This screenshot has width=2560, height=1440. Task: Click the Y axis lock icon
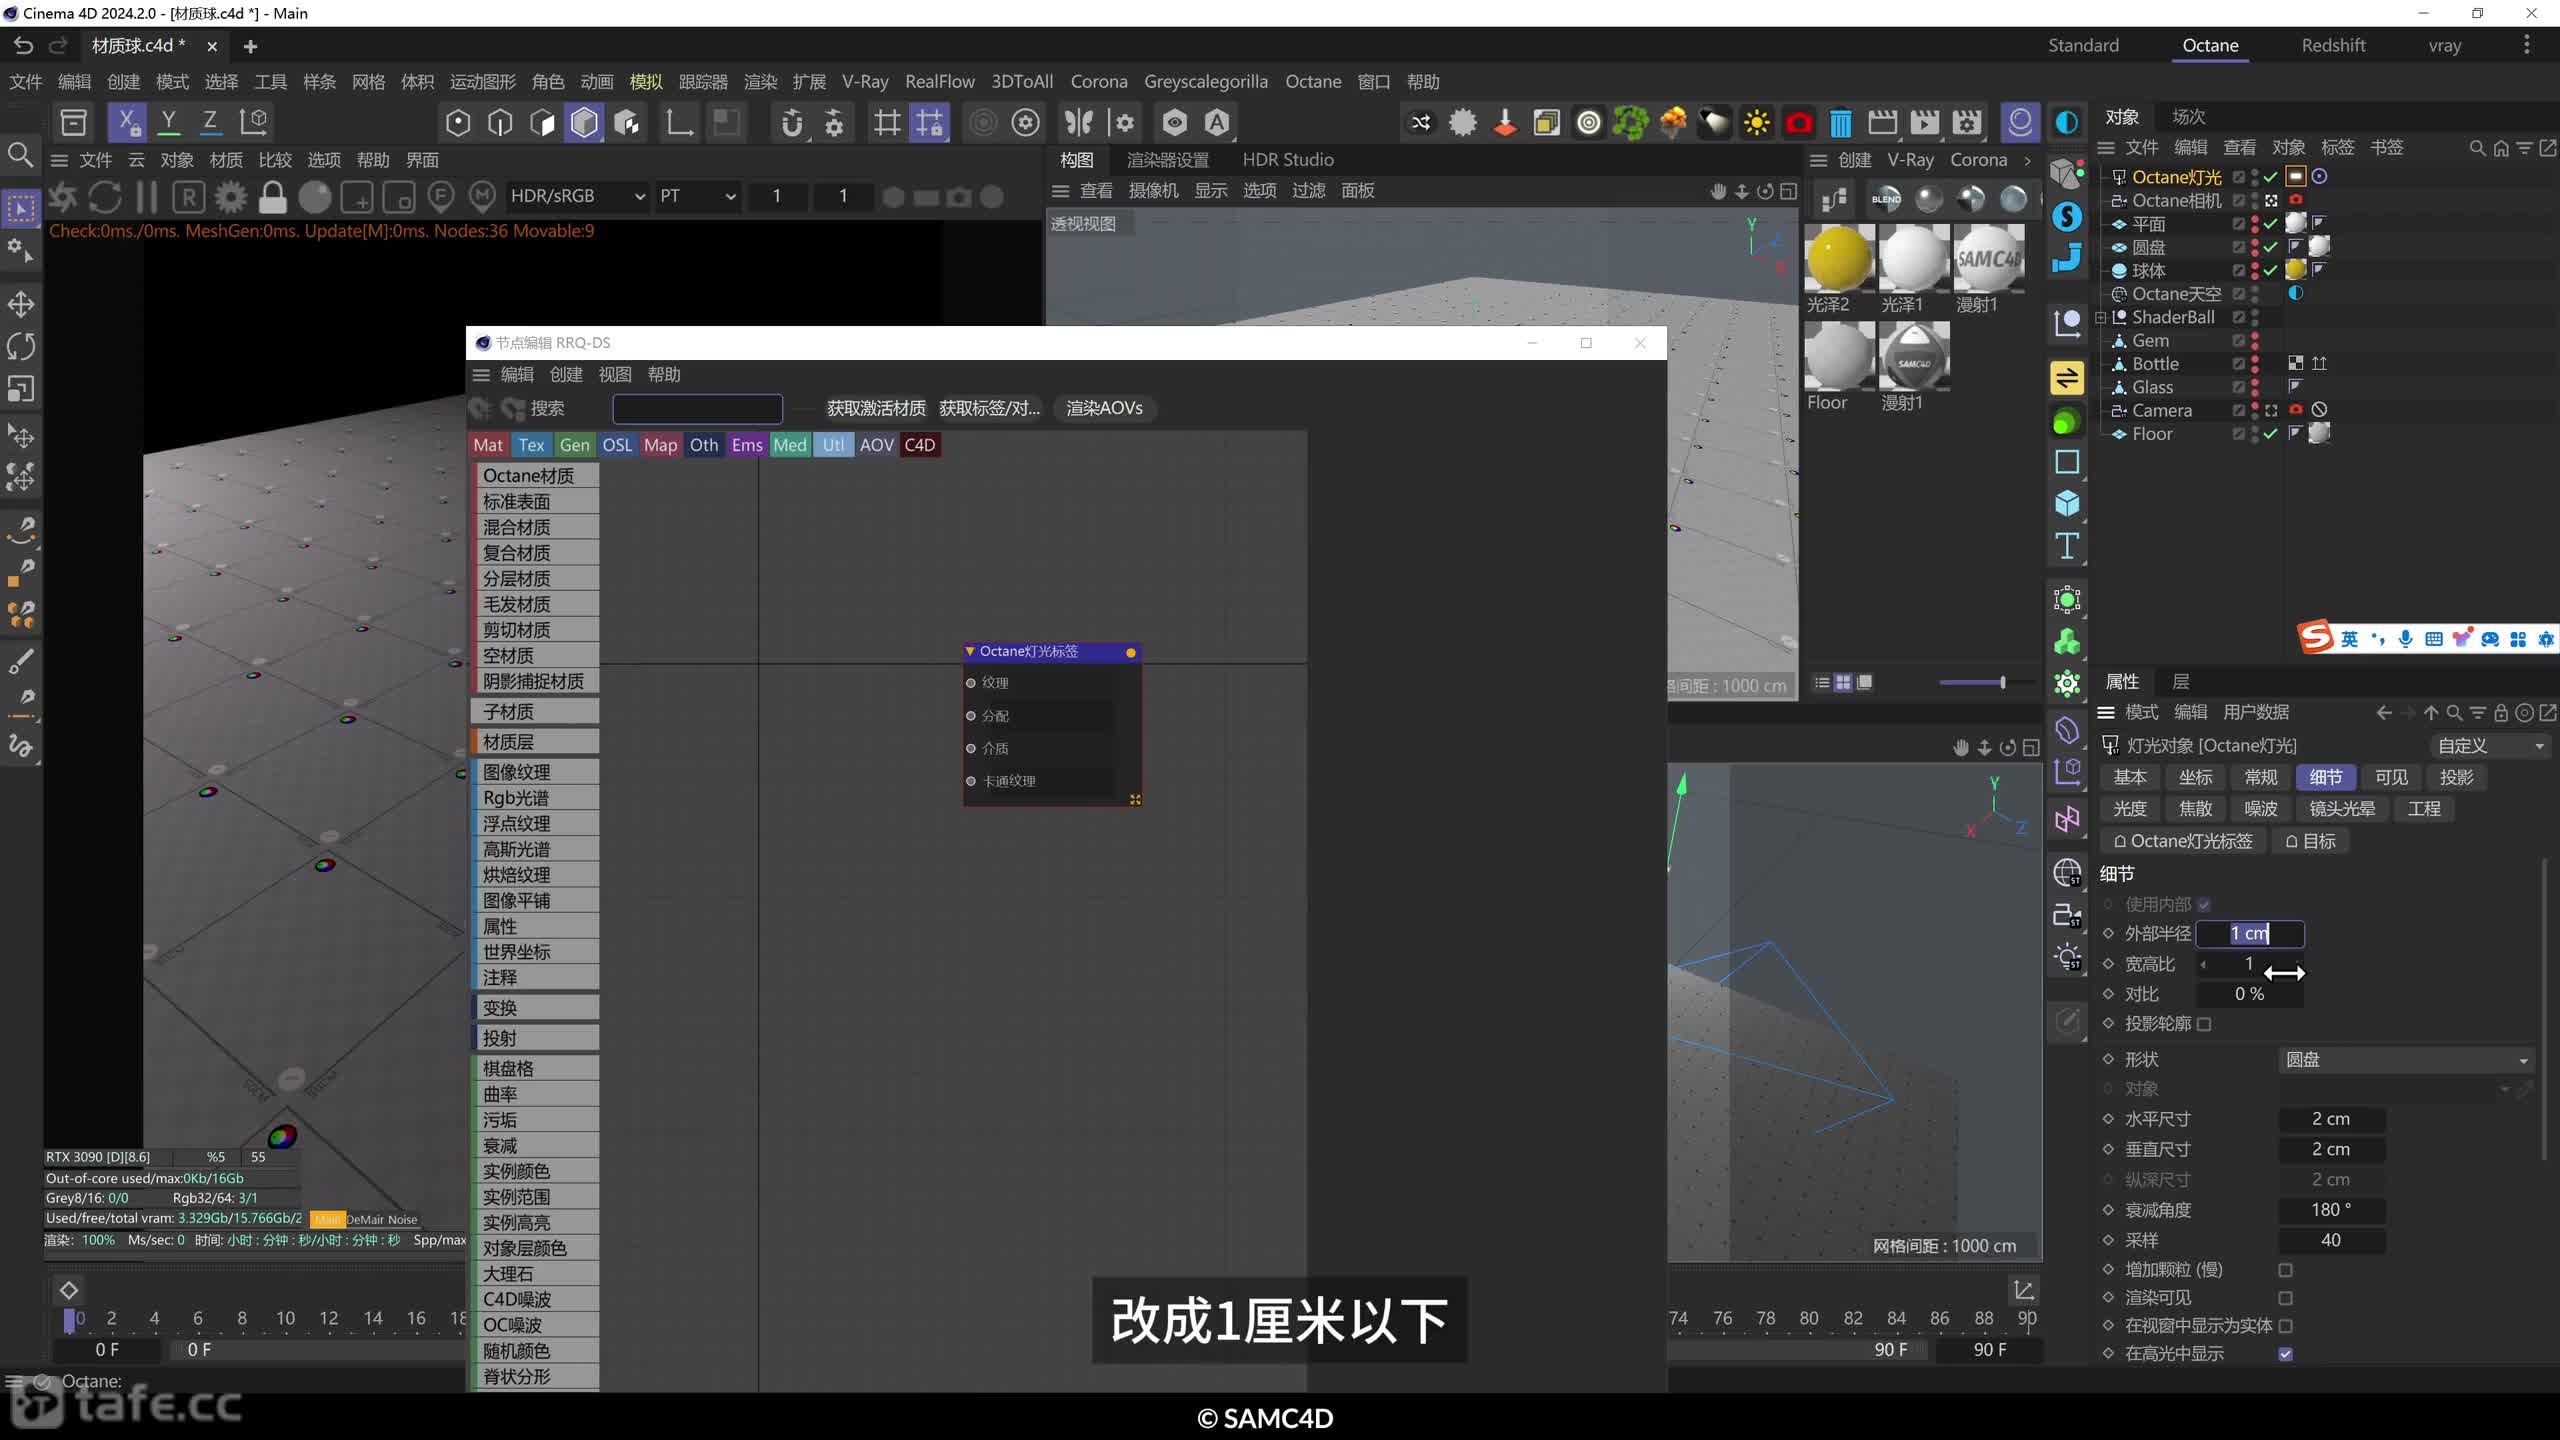[x=170, y=122]
